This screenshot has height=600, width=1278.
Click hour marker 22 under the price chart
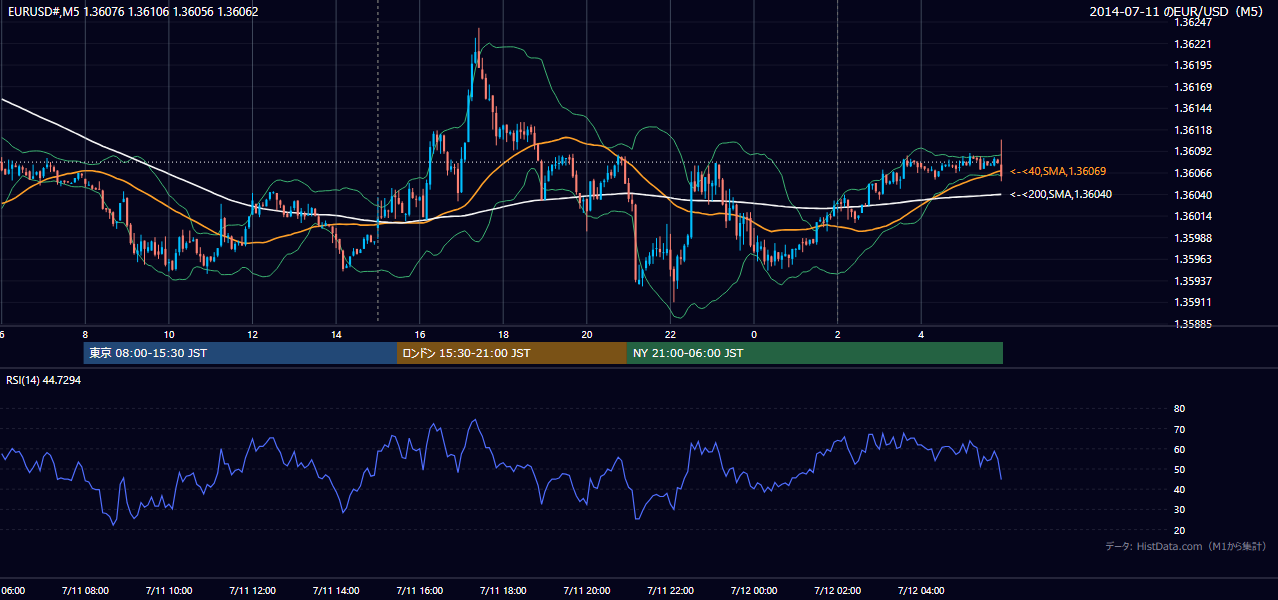click(x=670, y=334)
